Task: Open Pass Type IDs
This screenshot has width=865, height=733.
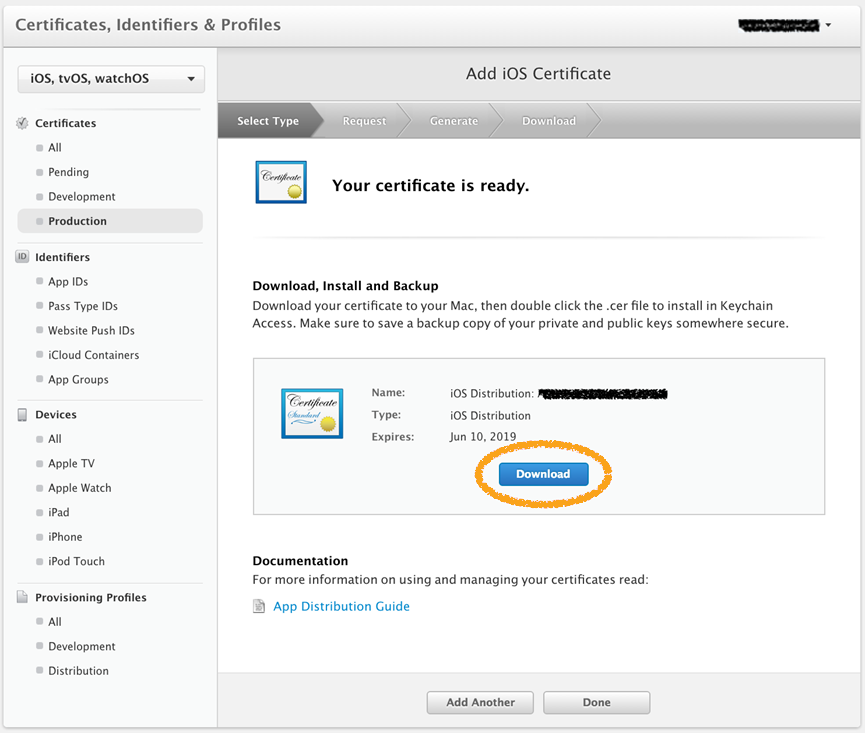Action: click(x=83, y=306)
